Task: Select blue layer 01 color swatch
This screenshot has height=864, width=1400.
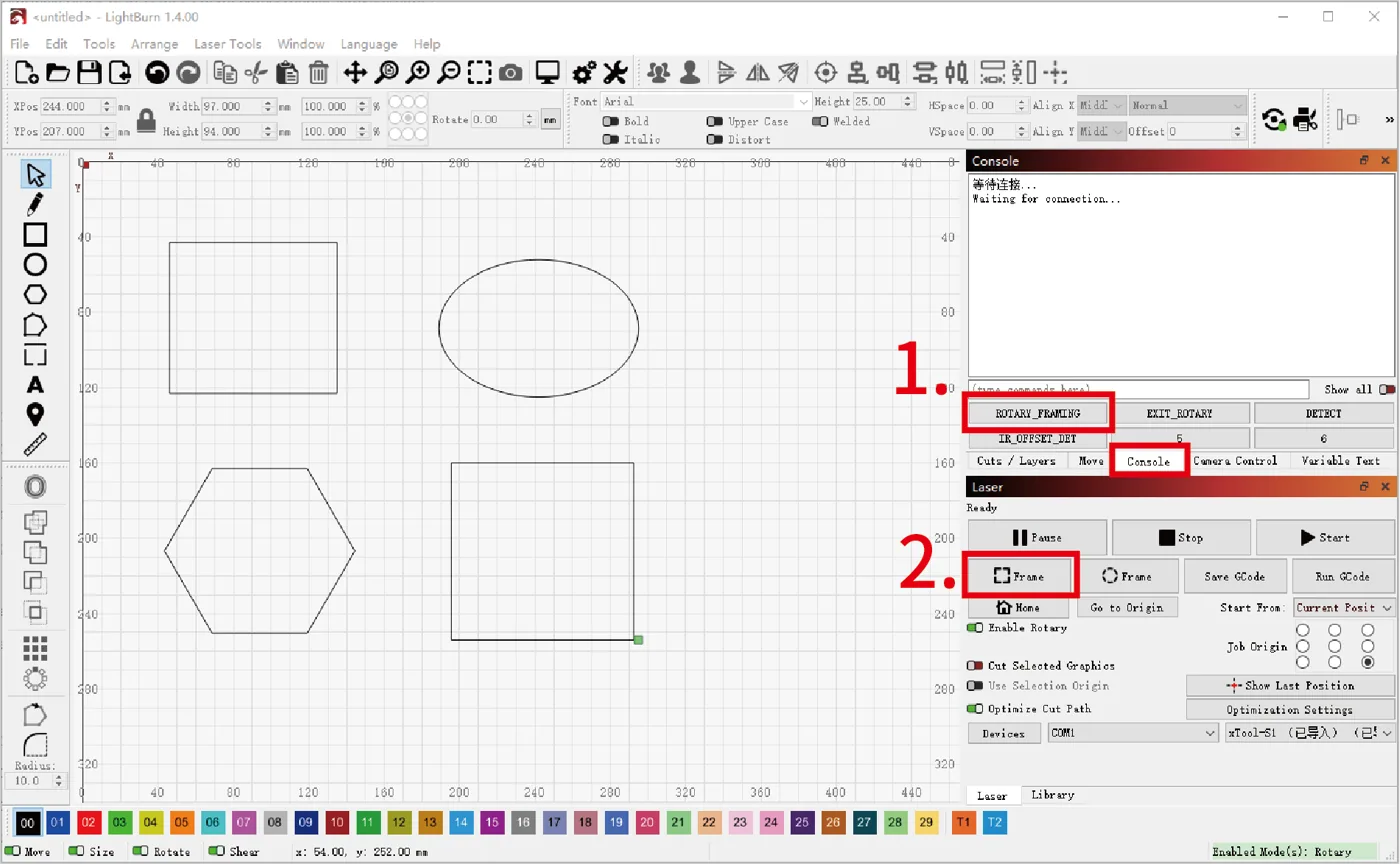Action: (58, 822)
